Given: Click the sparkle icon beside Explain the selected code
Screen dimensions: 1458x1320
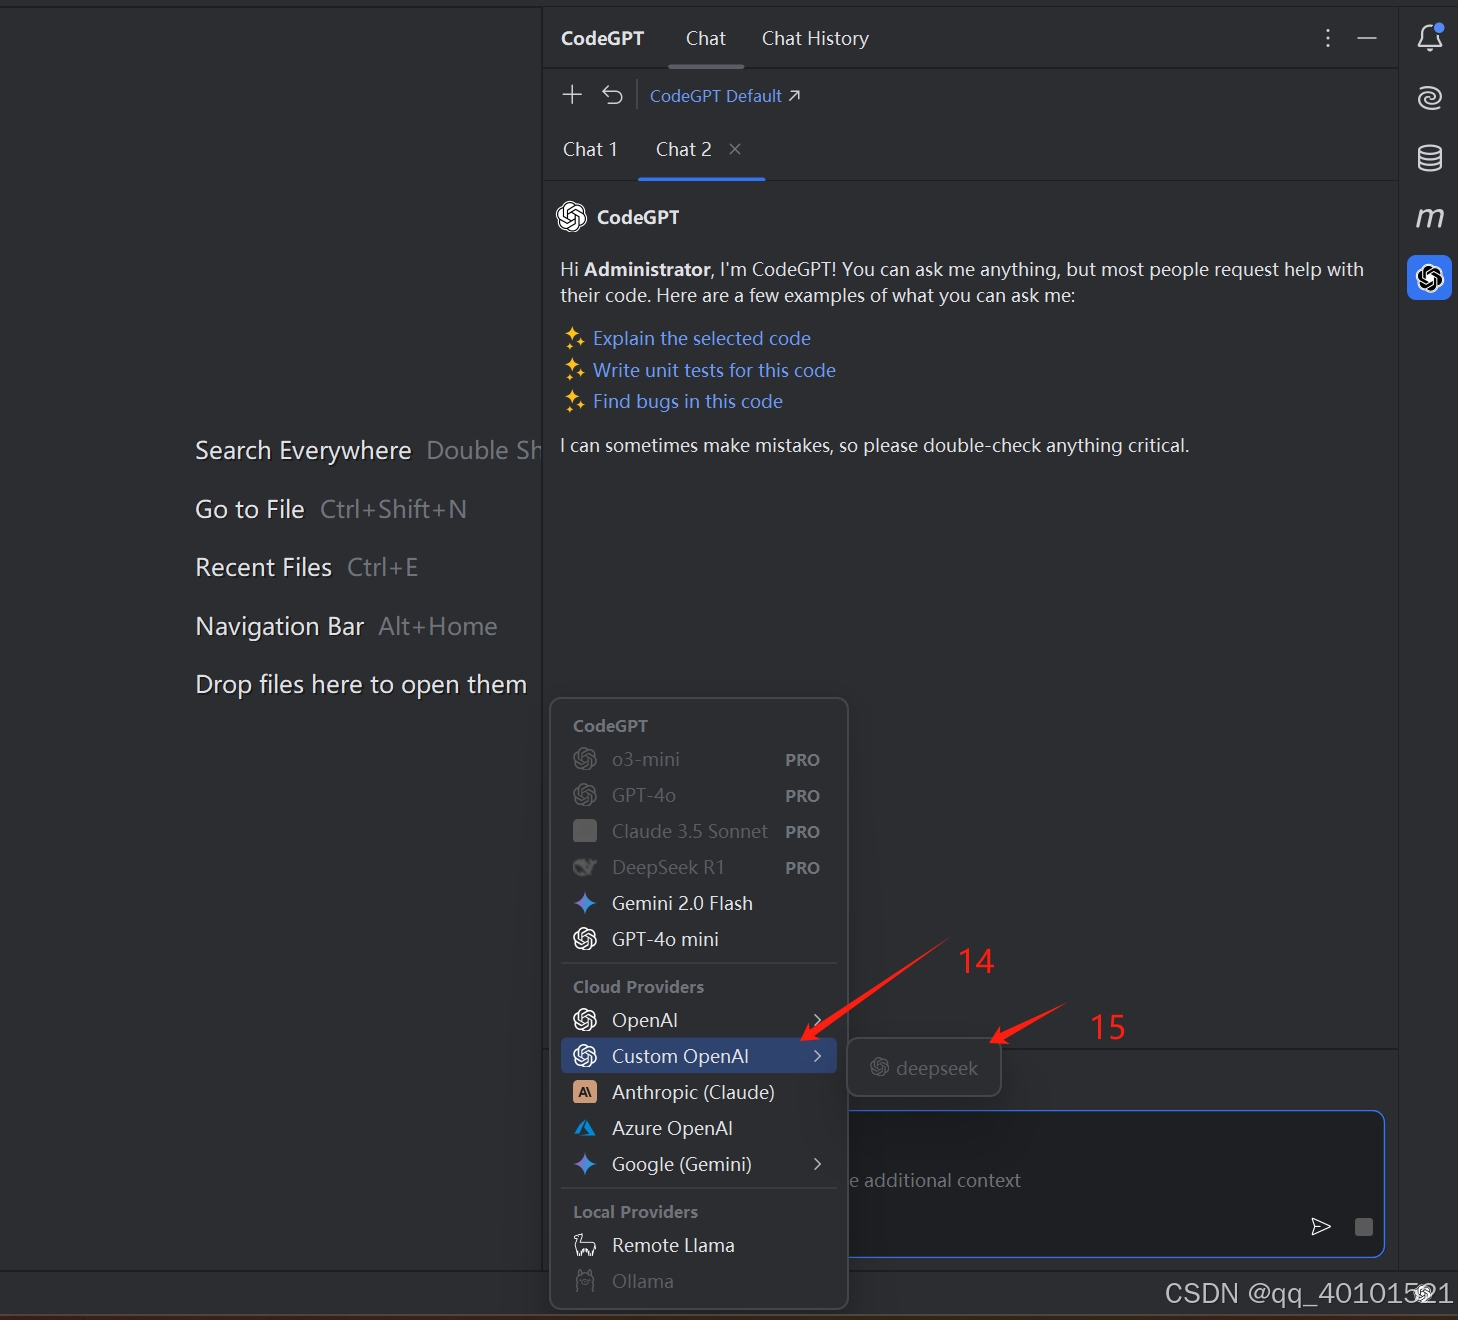Looking at the screenshot, I should (x=574, y=337).
